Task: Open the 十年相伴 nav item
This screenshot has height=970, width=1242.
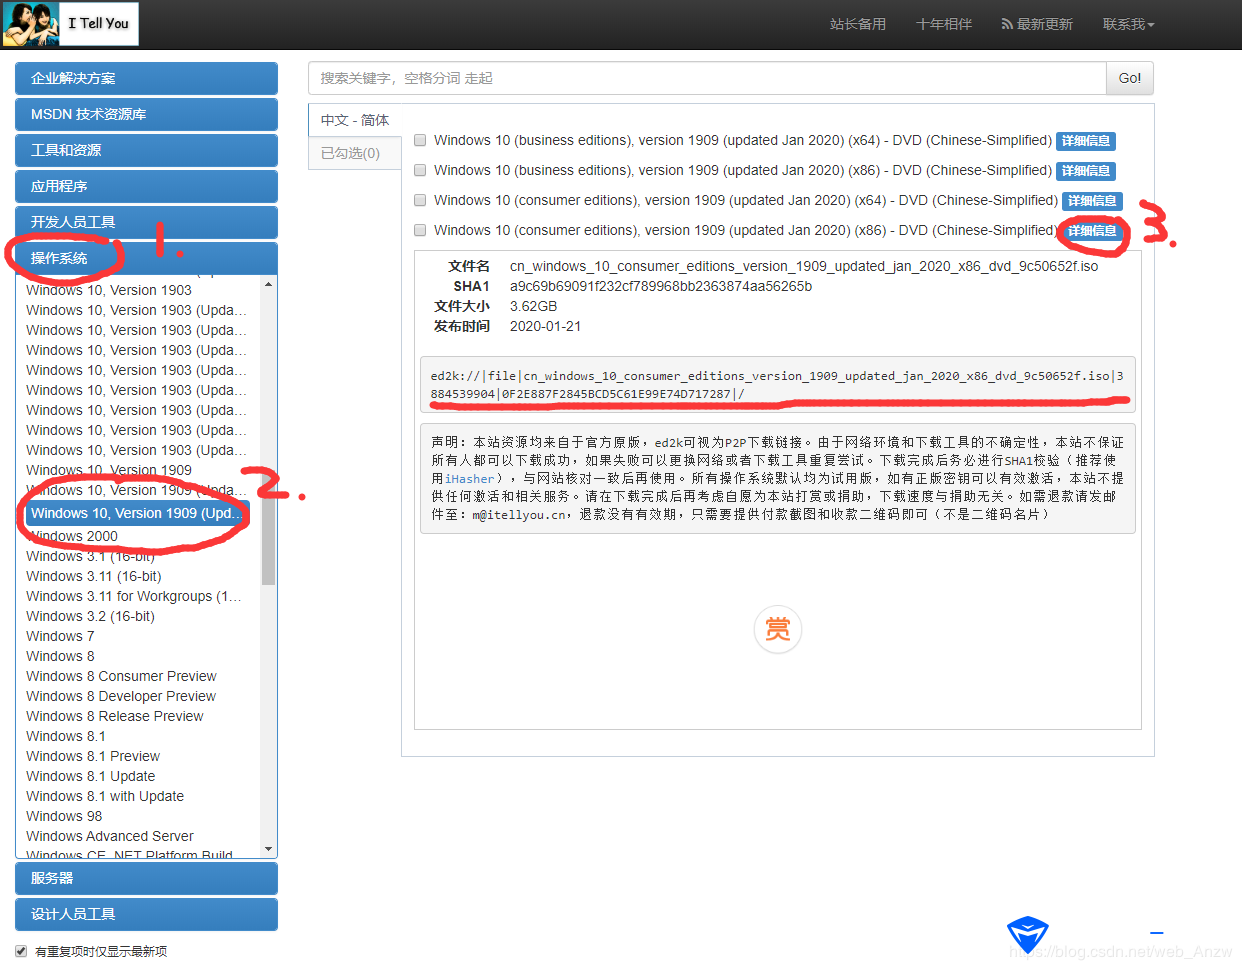Action: coord(944,24)
